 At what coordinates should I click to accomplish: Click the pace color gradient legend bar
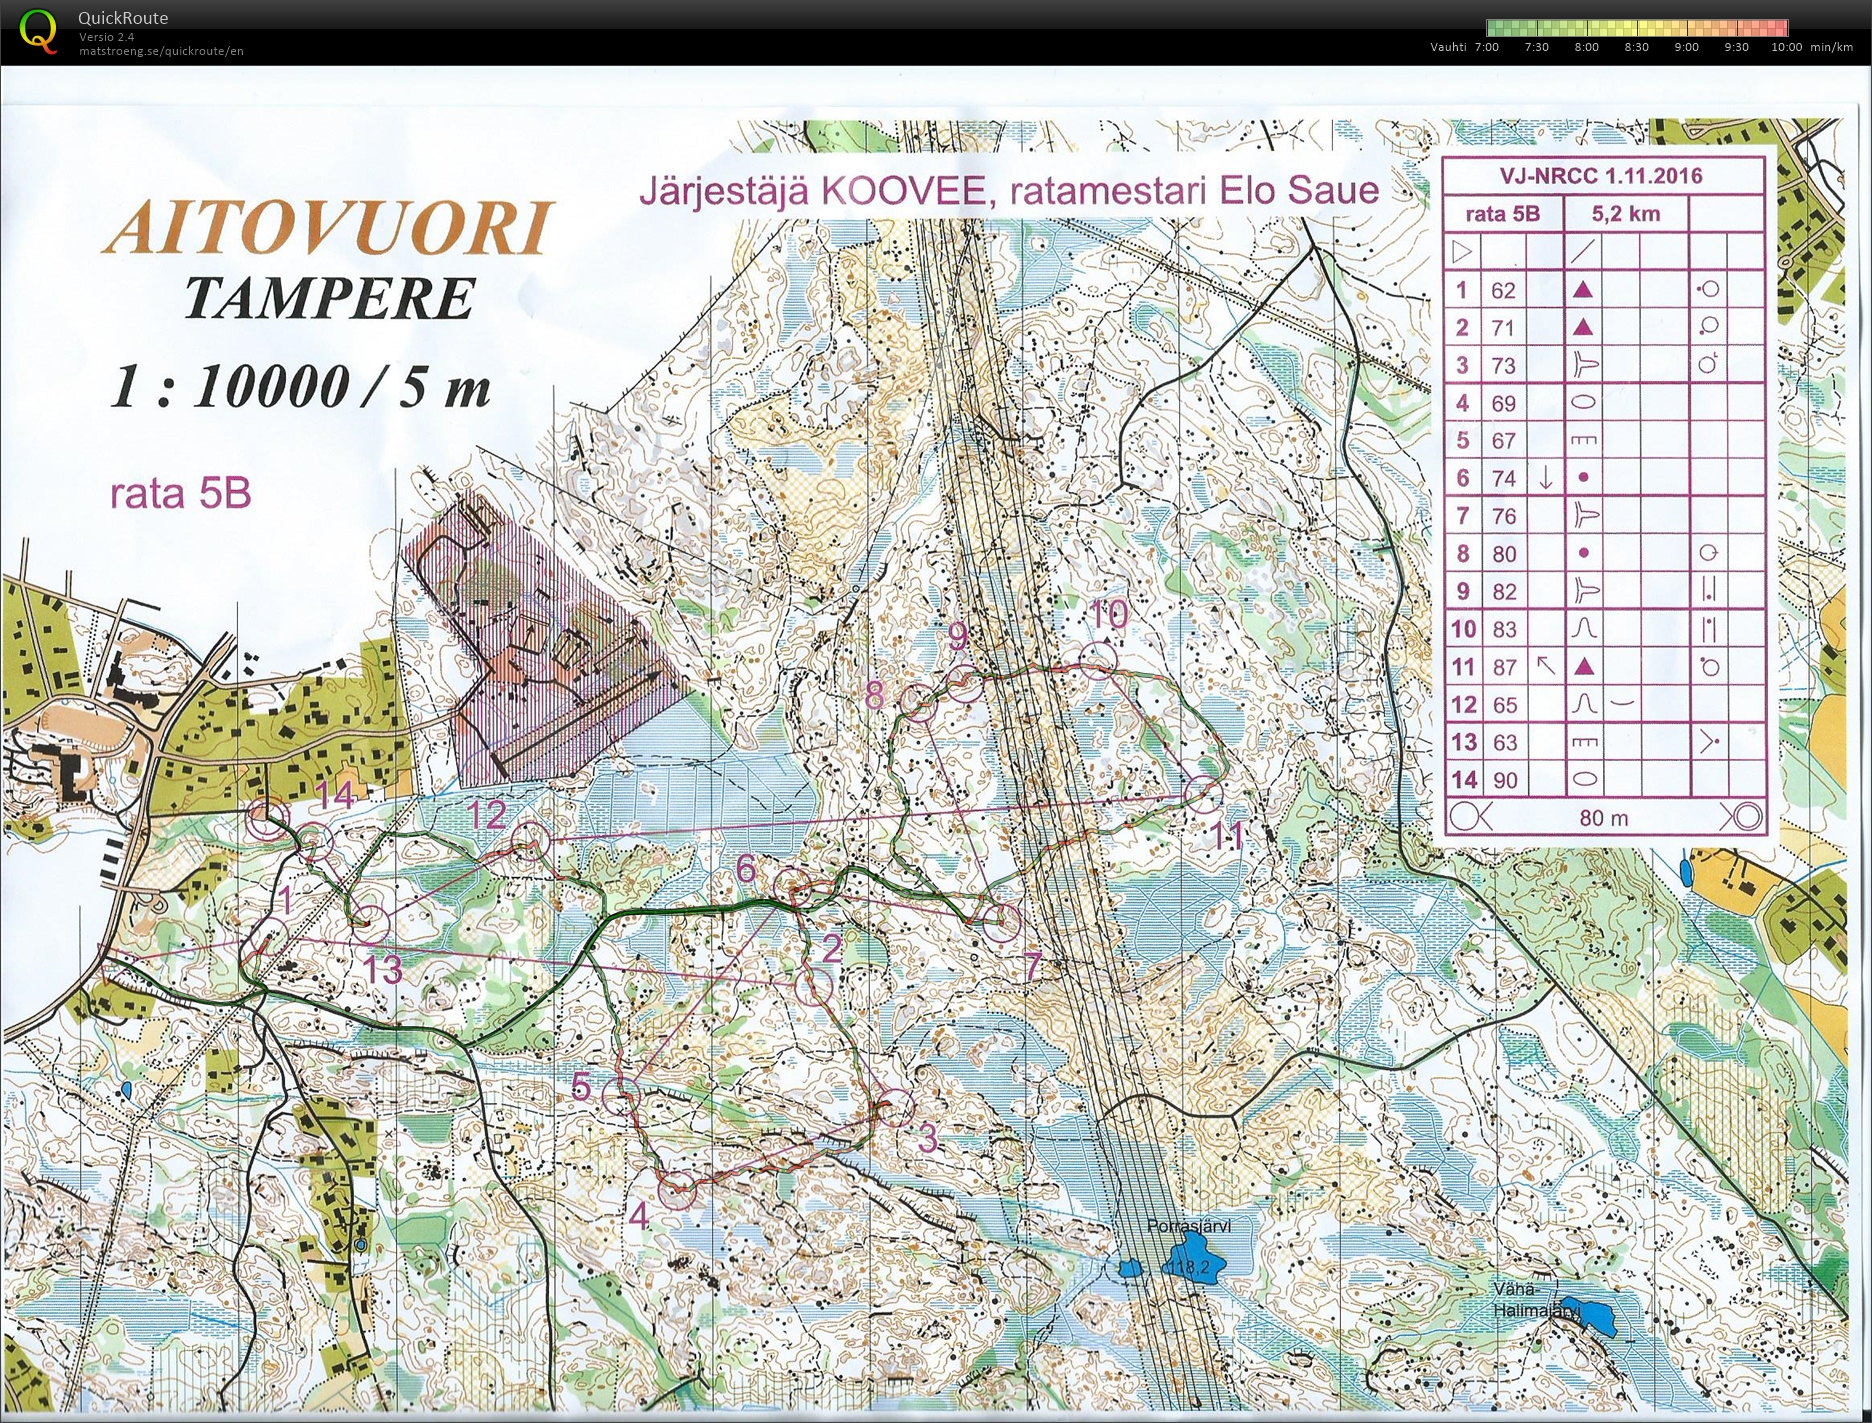click(x=1636, y=27)
